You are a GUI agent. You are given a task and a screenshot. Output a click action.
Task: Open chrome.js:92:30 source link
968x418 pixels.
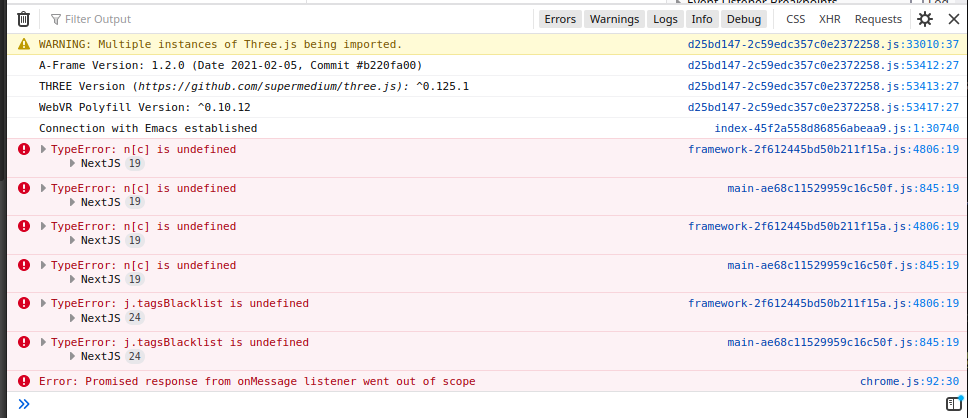coord(910,381)
